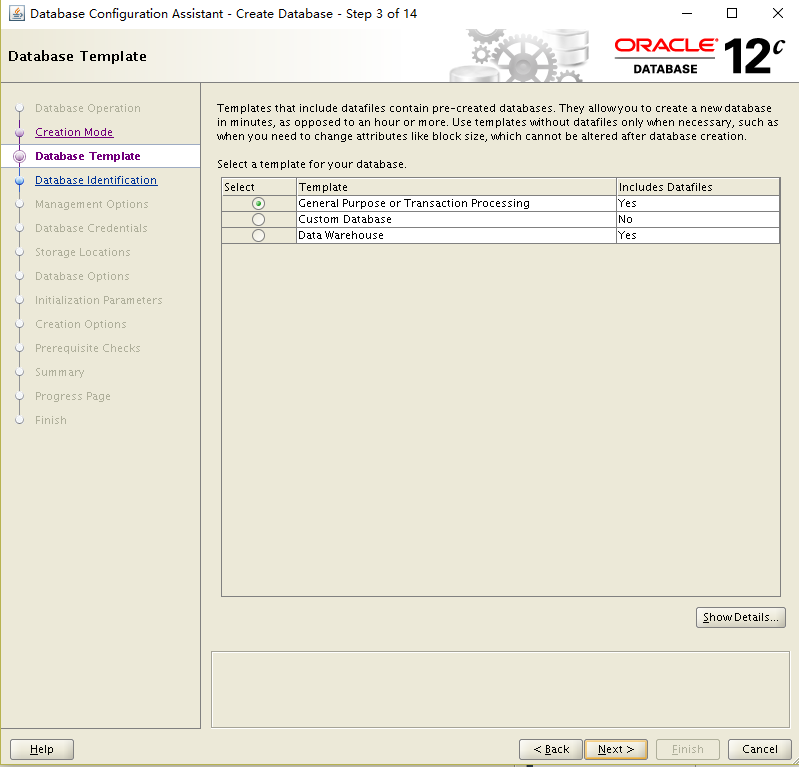Click the Database Identification step bullet icon
Image resolution: width=799 pixels, height=767 pixels.
pyautogui.click(x=19, y=180)
